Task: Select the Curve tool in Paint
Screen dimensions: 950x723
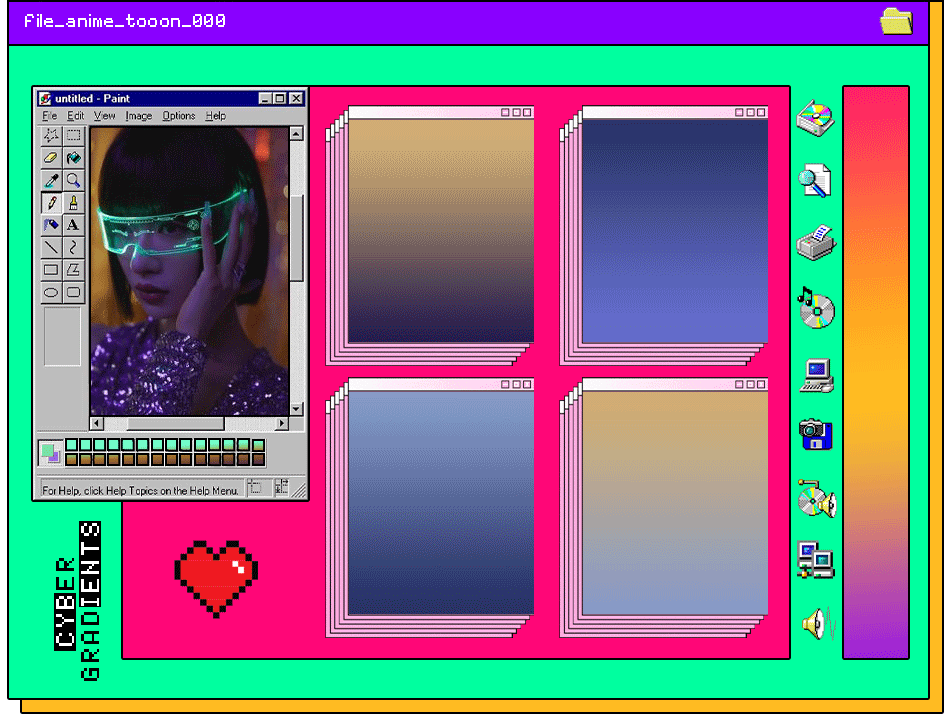Action: tap(73, 247)
